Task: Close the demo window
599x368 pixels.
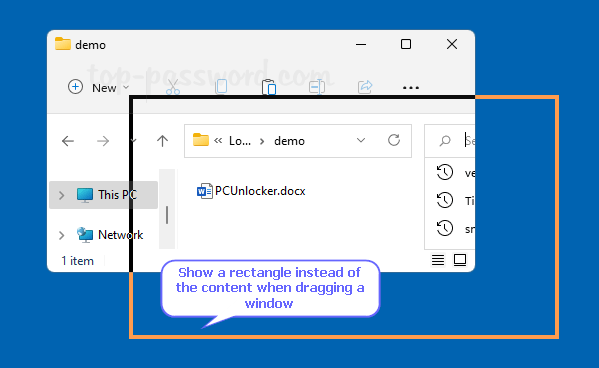Action: pos(452,44)
